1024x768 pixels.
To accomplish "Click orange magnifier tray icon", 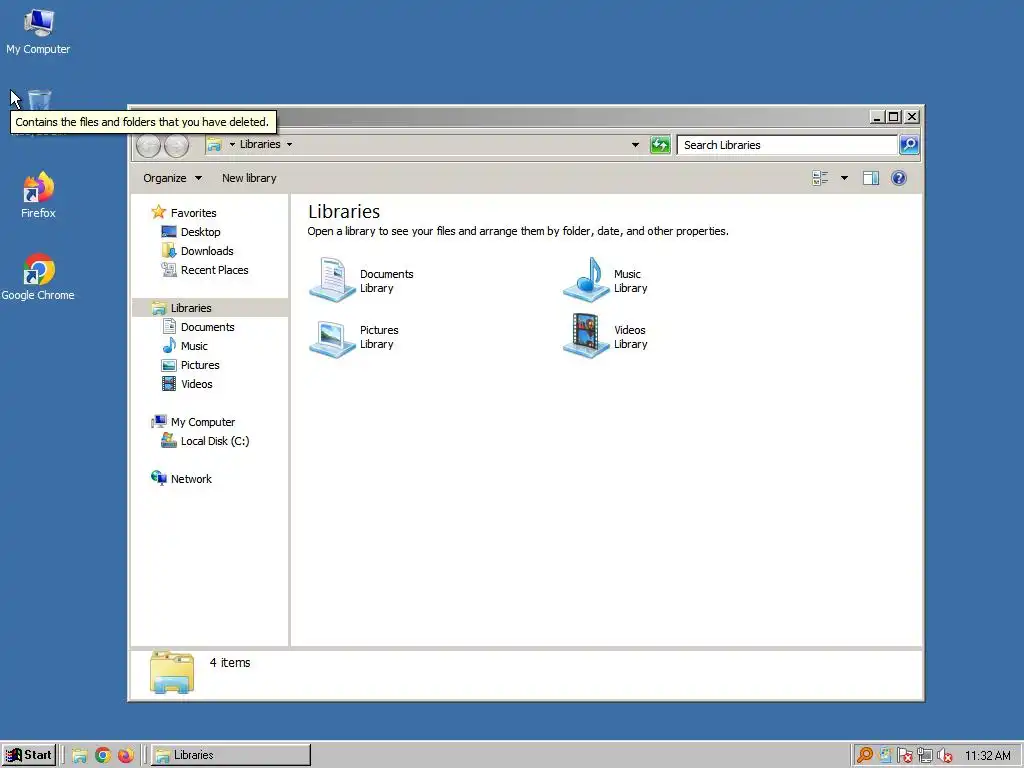I will pos(864,756).
